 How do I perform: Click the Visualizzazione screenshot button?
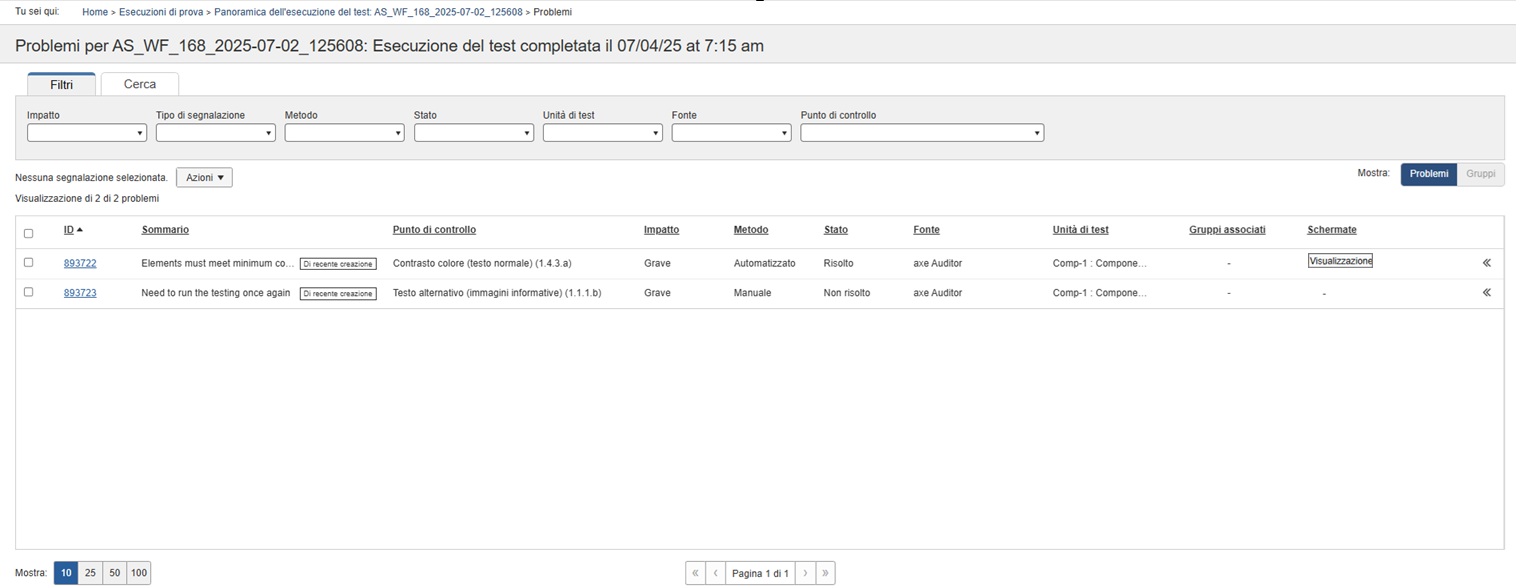pos(1340,261)
